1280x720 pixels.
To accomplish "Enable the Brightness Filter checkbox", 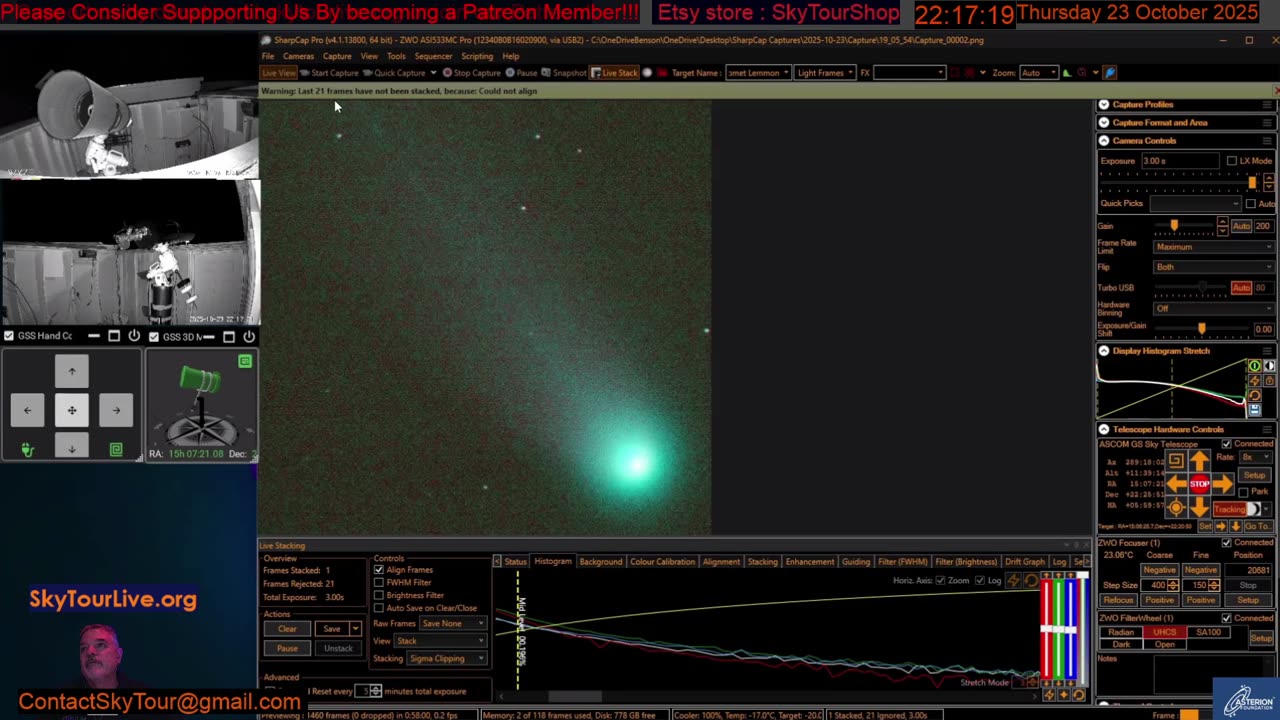I will pyautogui.click(x=379, y=596).
